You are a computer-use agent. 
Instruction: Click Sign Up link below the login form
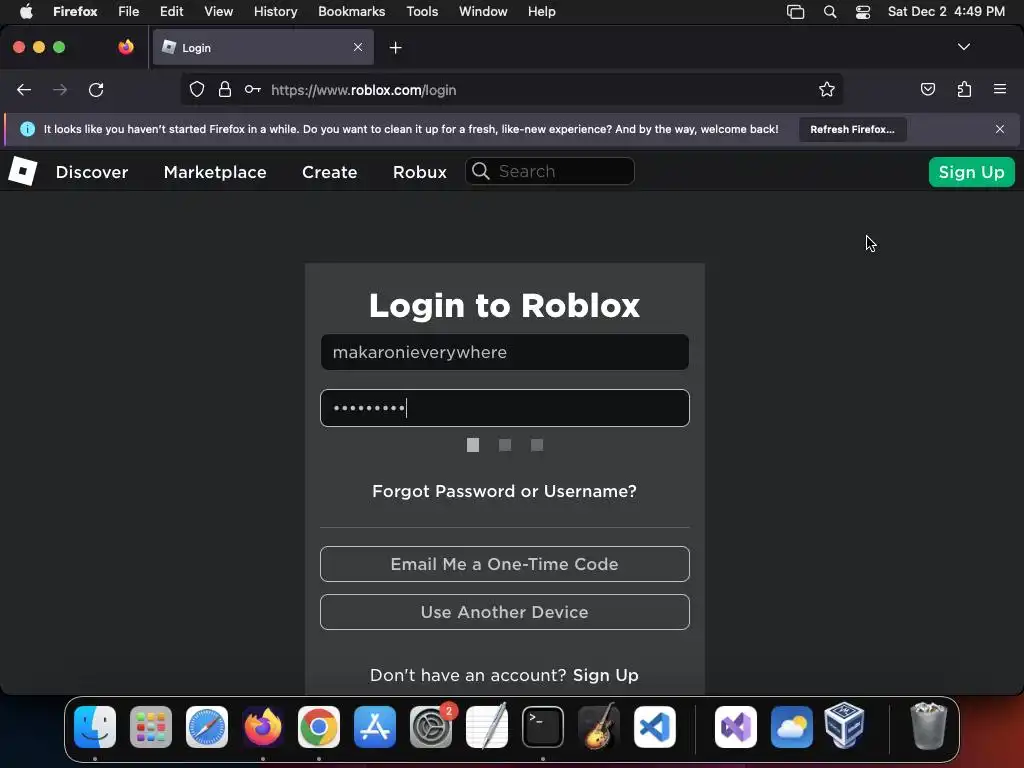click(x=605, y=675)
